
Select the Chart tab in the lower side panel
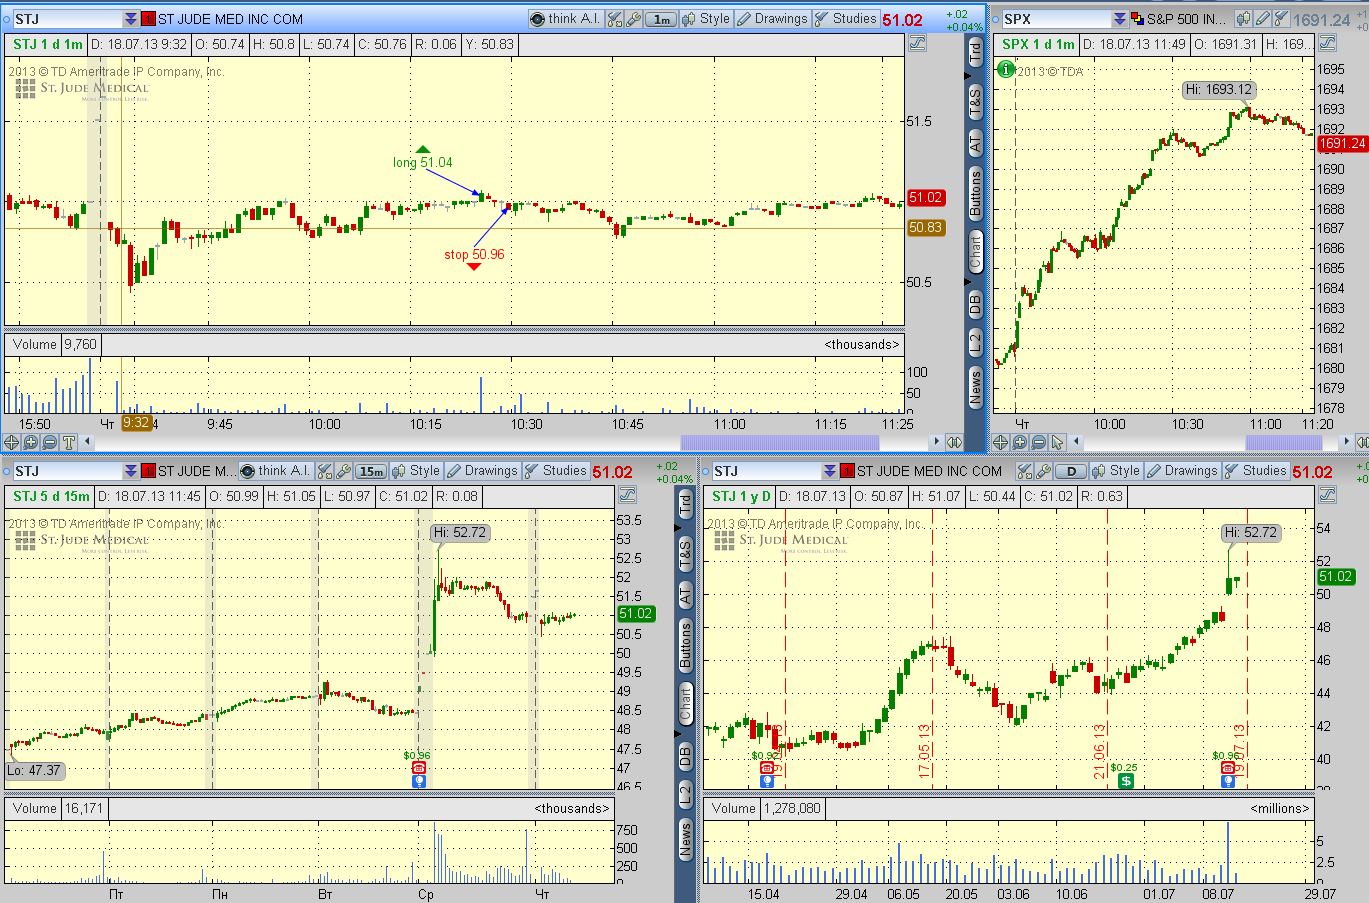(685, 704)
